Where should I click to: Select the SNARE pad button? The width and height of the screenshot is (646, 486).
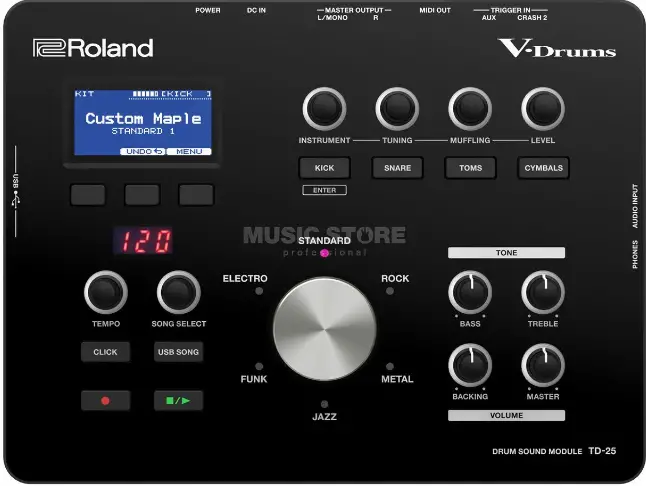[x=397, y=168]
